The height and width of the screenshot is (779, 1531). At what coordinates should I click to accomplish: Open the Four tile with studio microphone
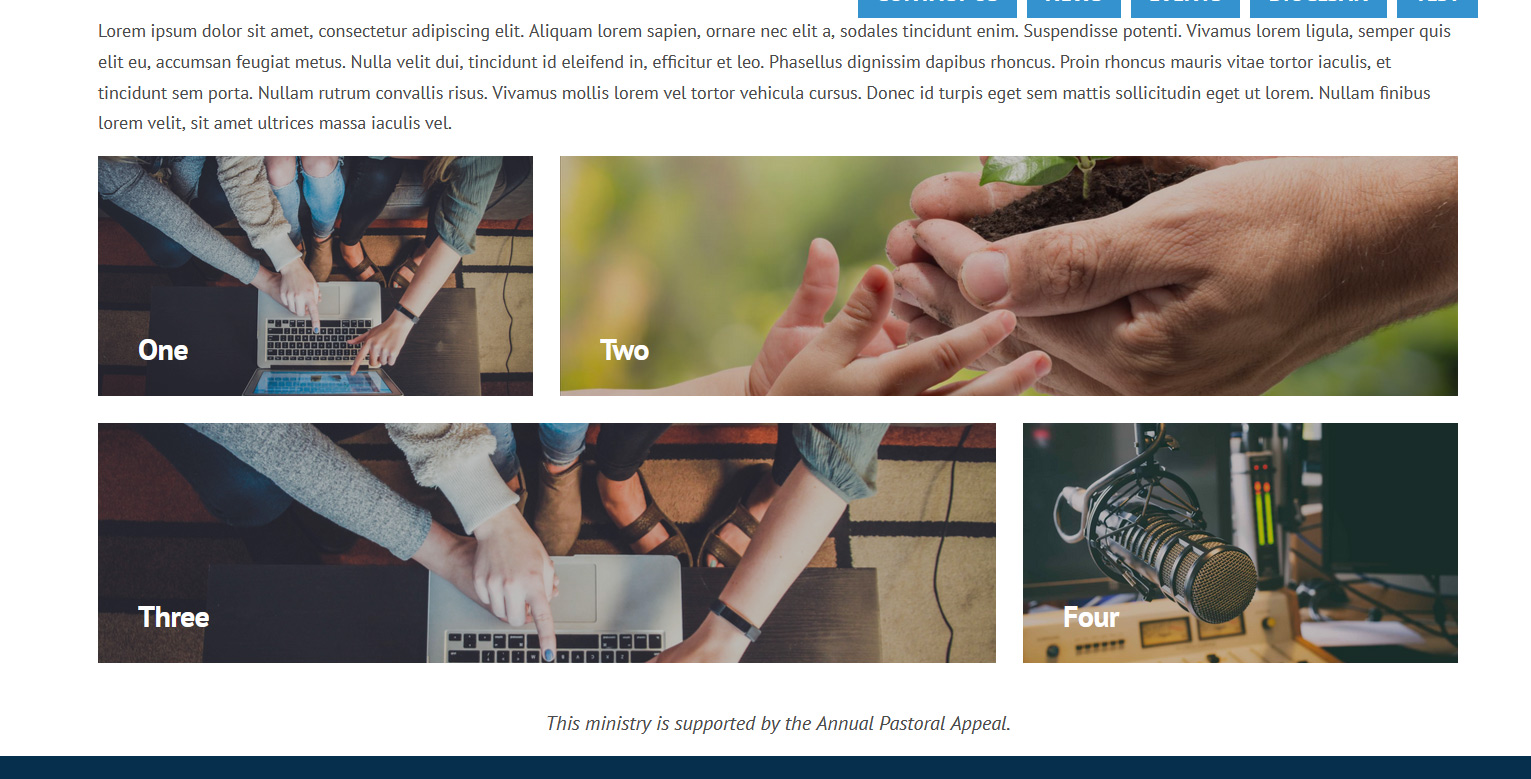1240,543
